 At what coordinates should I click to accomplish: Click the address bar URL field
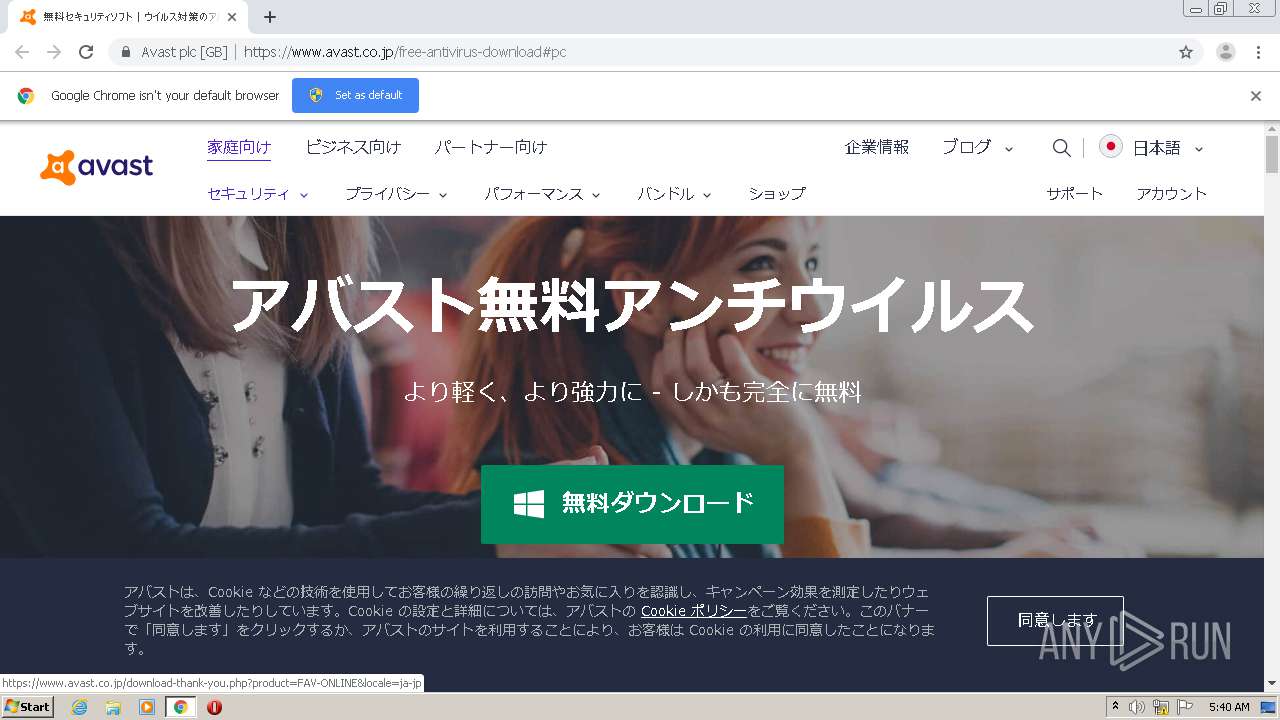(640, 52)
